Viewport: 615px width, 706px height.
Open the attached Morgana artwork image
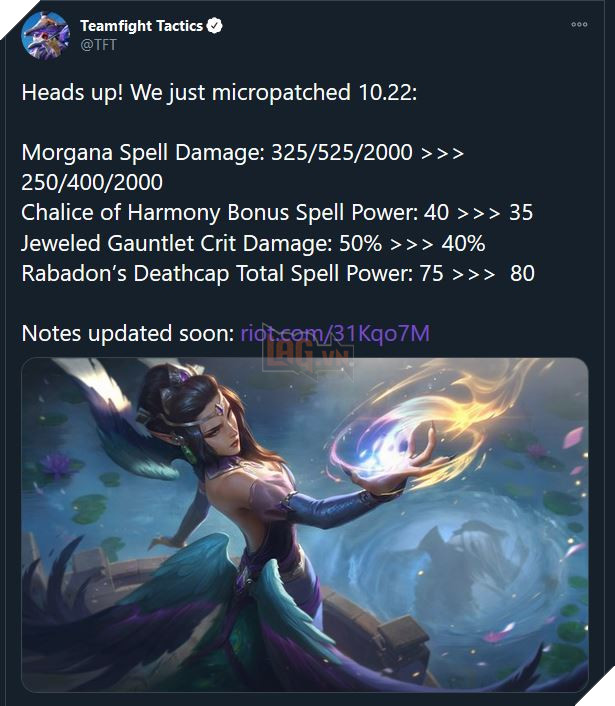[x=305, y=525]
